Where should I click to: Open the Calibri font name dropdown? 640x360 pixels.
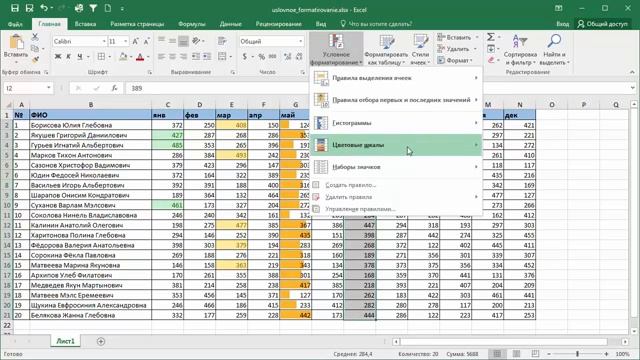tap(104, 41)
